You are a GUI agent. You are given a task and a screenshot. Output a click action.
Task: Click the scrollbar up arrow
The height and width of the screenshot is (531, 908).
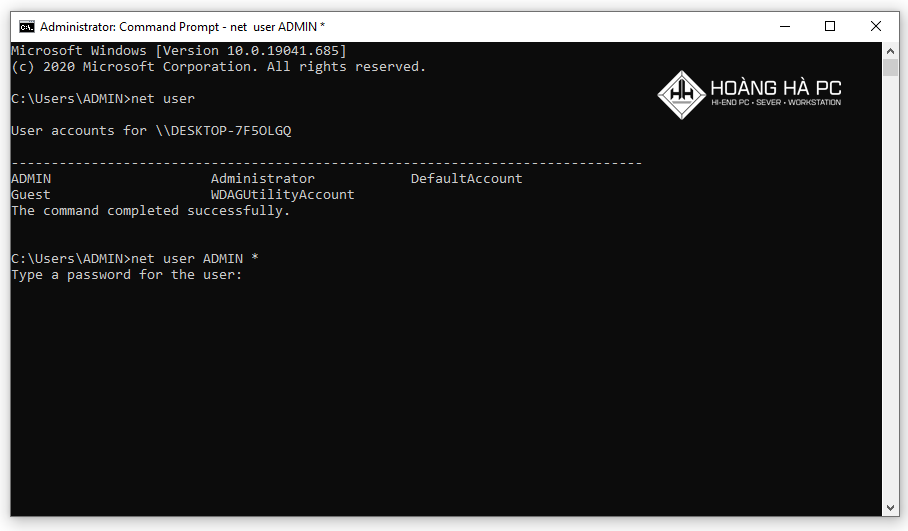click(891, 51)
